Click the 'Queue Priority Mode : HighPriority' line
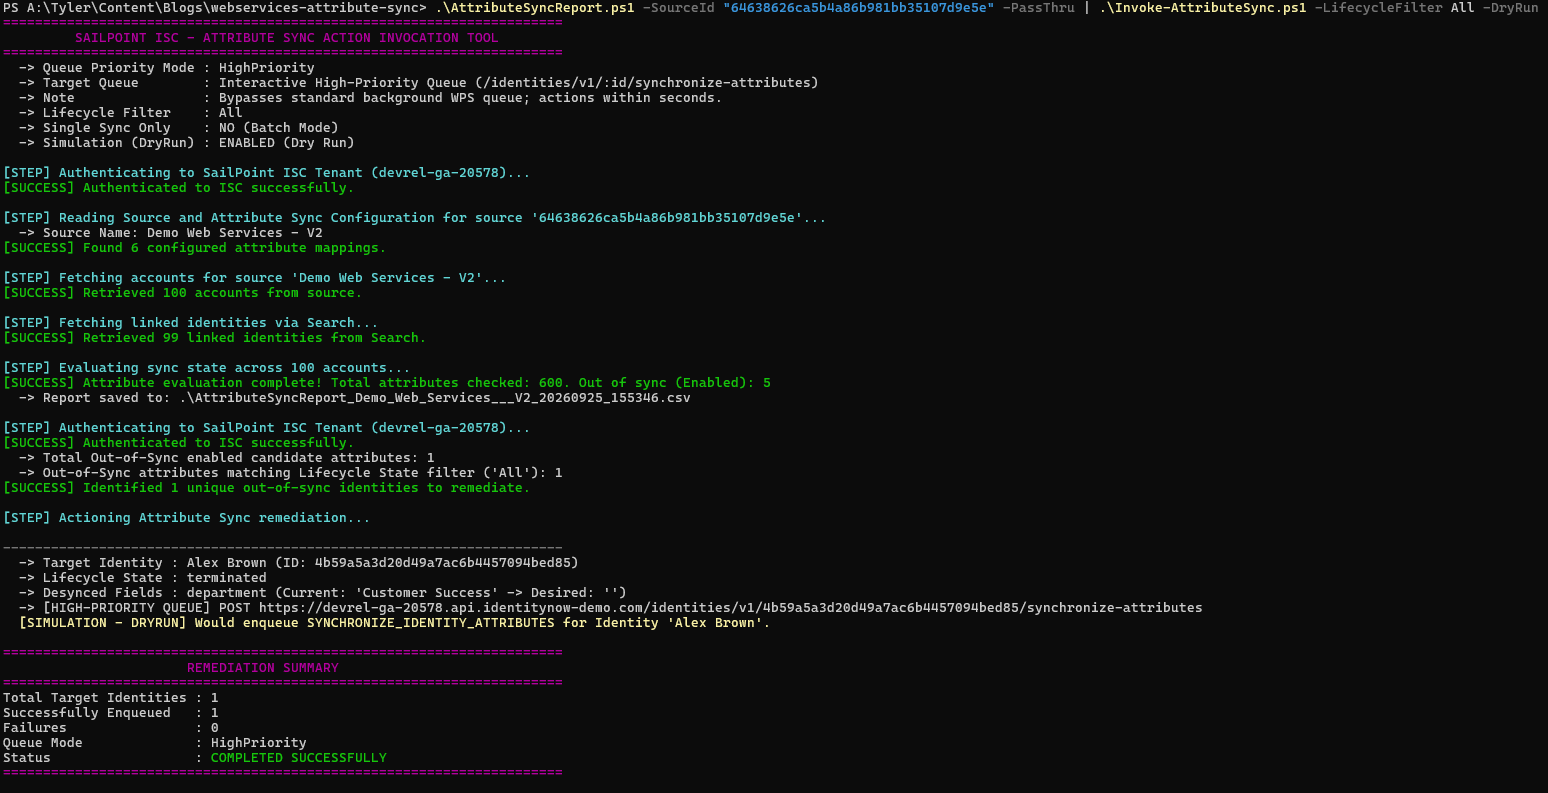Viewport: 1548px width, 793px height. pyautogui.click(x=167, y=68)
